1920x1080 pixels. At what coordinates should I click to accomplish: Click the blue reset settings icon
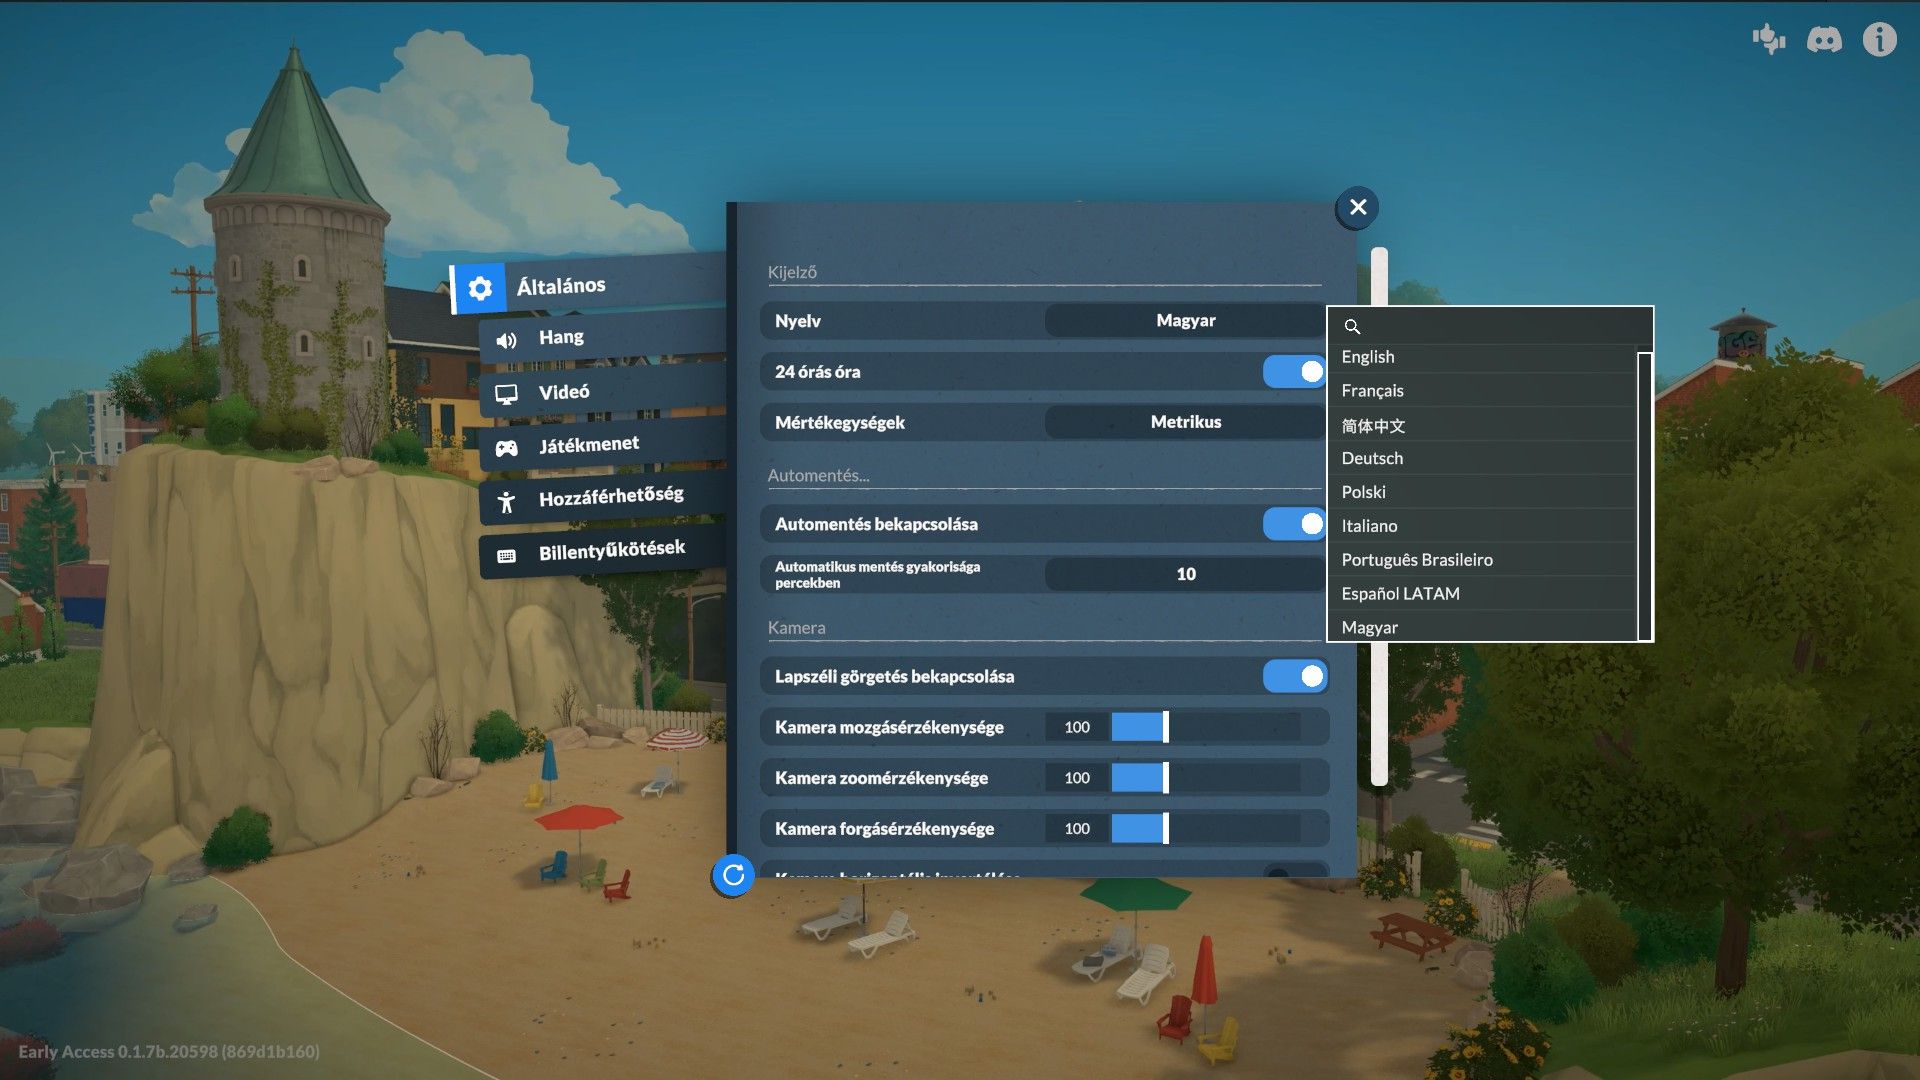pyautogui.click(x=733, y=875)
